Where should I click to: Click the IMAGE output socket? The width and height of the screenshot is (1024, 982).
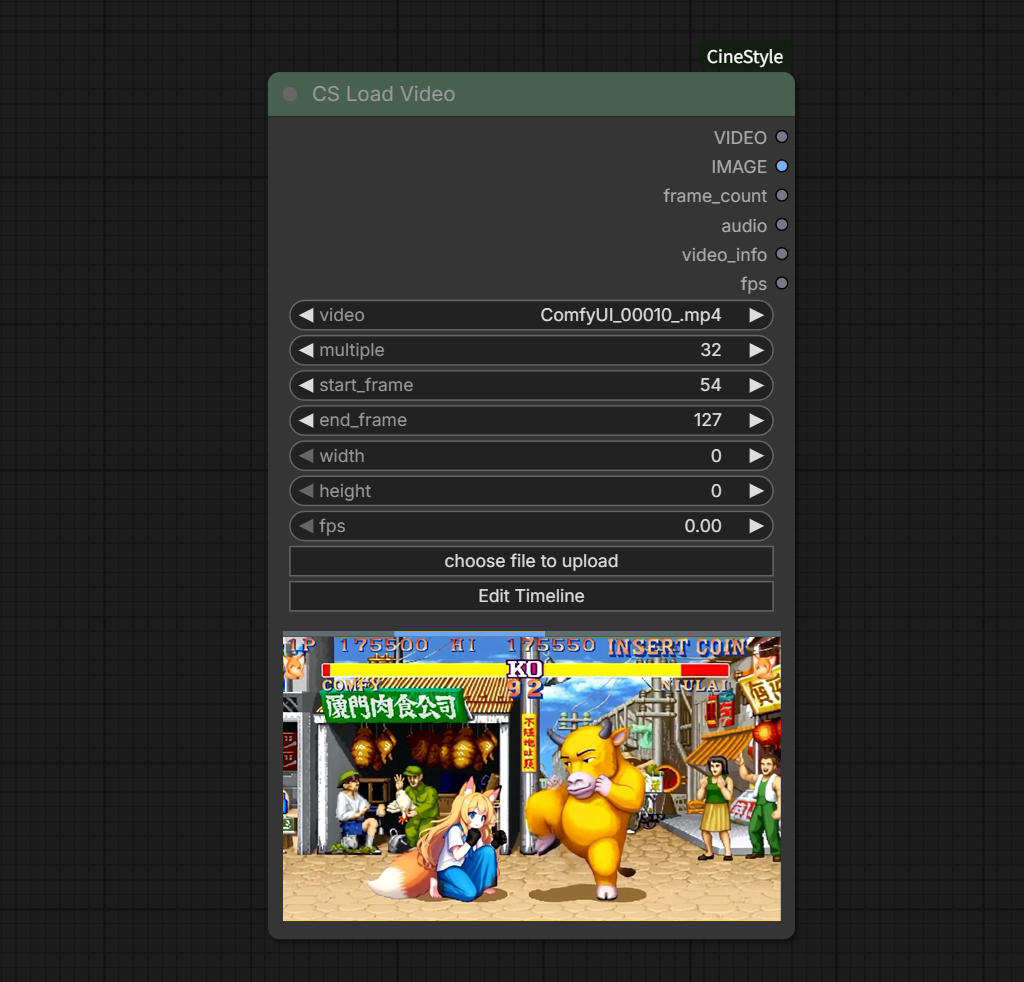781,166
